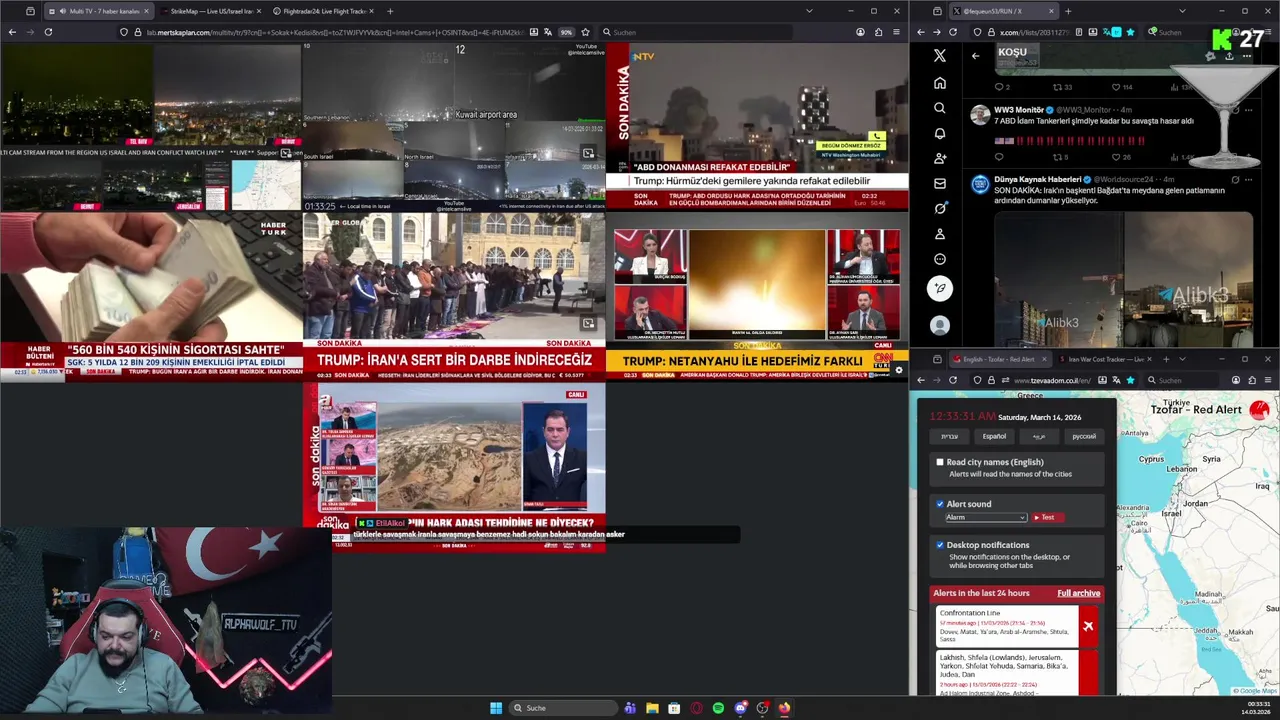
Task: Open Opera GX from the taskbar
Action: click(696, 708)
